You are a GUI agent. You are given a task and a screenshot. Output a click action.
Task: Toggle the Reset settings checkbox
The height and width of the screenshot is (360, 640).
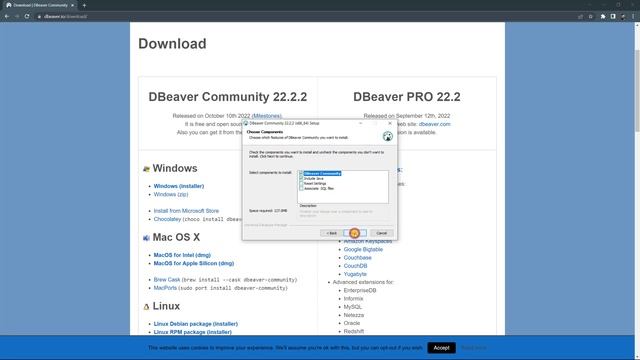click(x=301, y=183)
